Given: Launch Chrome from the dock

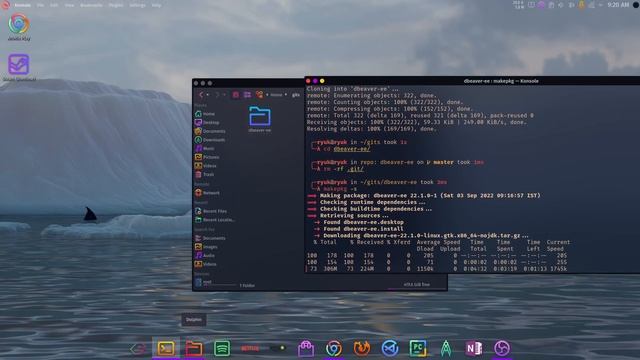Looking at the screenshot, I should 334,348.
